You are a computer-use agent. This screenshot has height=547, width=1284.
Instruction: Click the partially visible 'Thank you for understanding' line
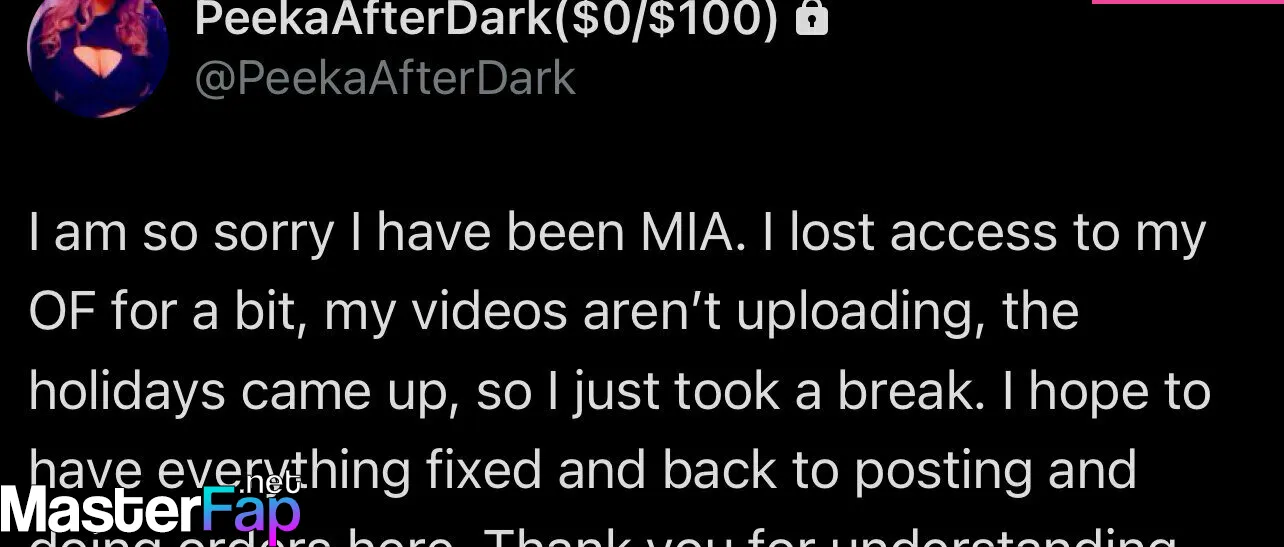[x=830, y=538]
